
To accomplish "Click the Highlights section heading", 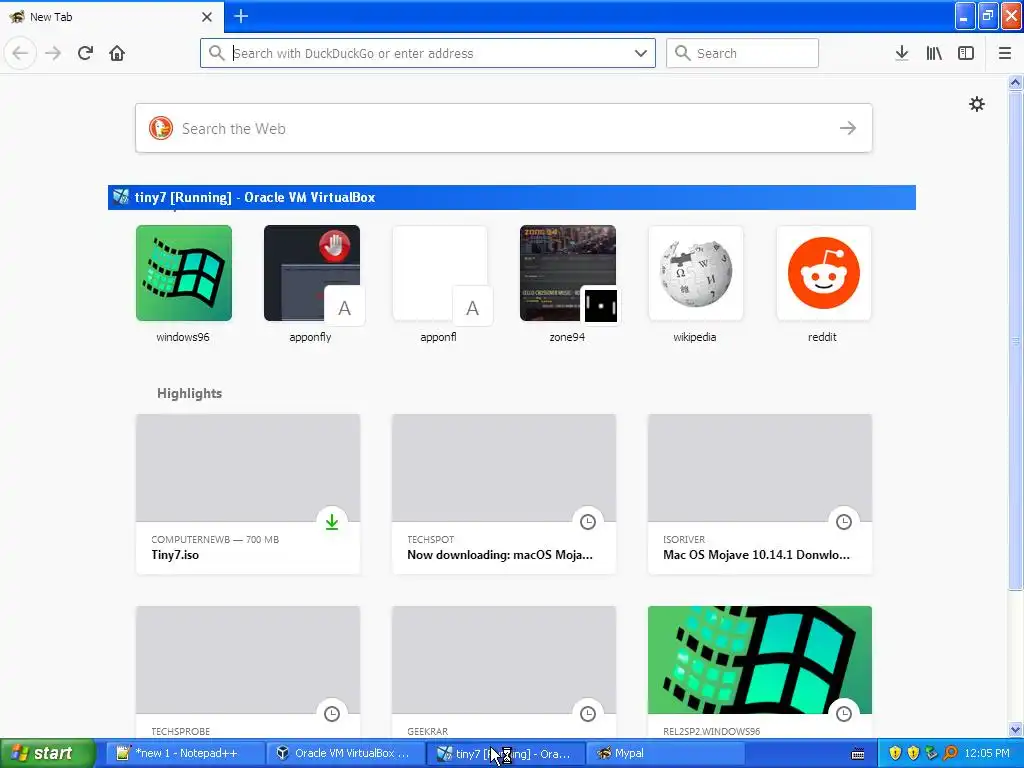I will pos(189,393).
